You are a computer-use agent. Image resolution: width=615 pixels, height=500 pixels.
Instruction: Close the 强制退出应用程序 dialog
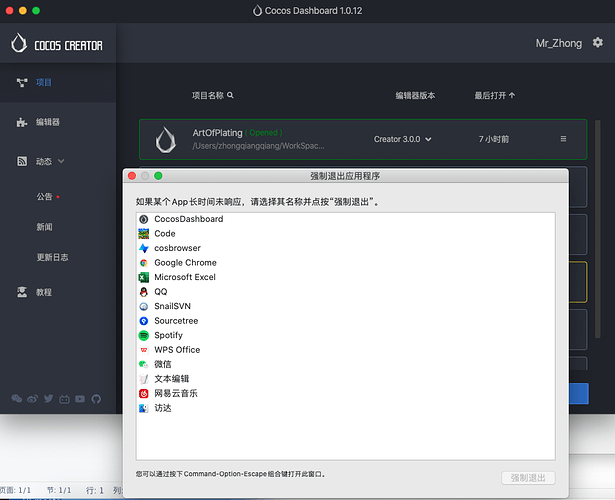132,176
